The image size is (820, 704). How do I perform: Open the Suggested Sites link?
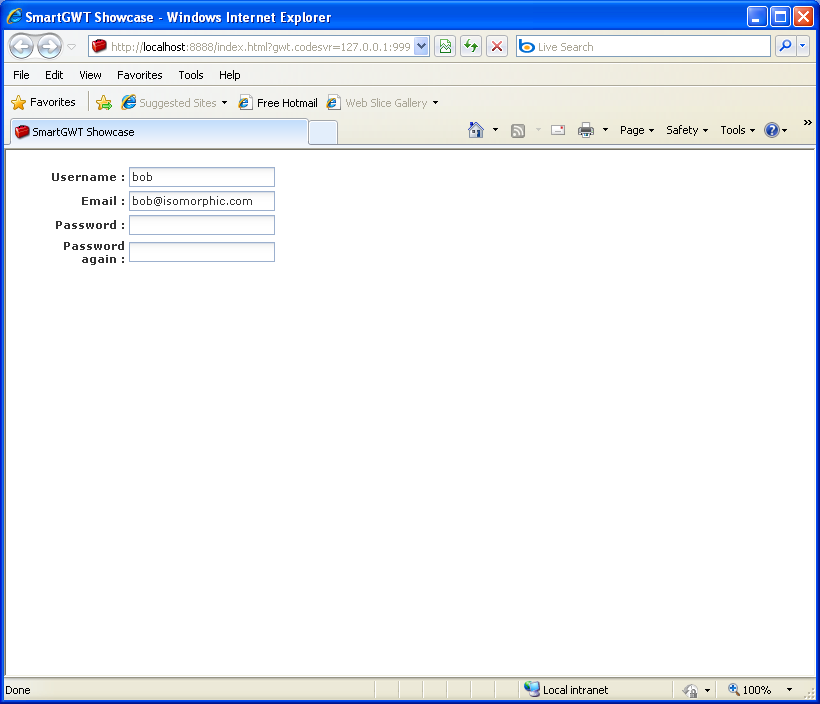[x=169, y=103]
